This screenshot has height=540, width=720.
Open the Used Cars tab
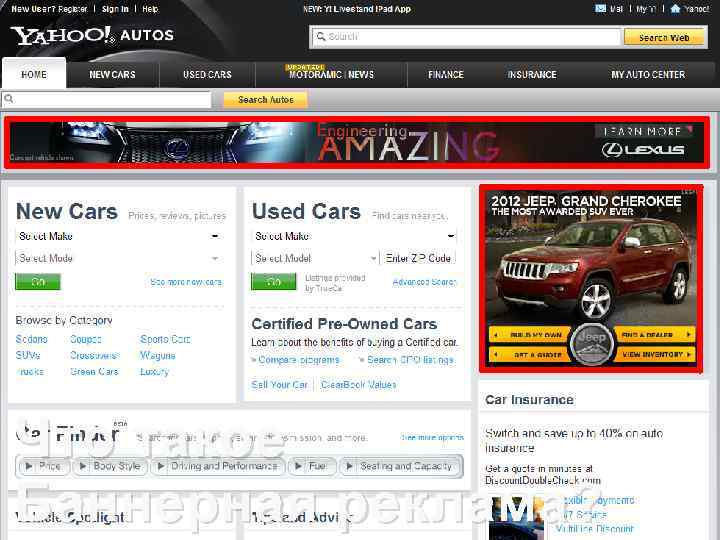pyautogui.click(x=207, y=74)
